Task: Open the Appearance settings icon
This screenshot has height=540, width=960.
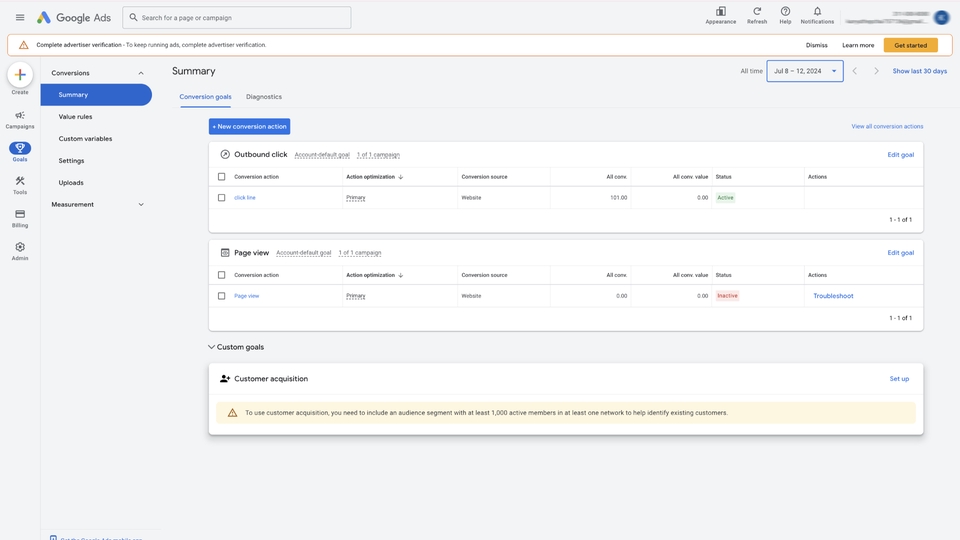Action: [x=720, y=12]
